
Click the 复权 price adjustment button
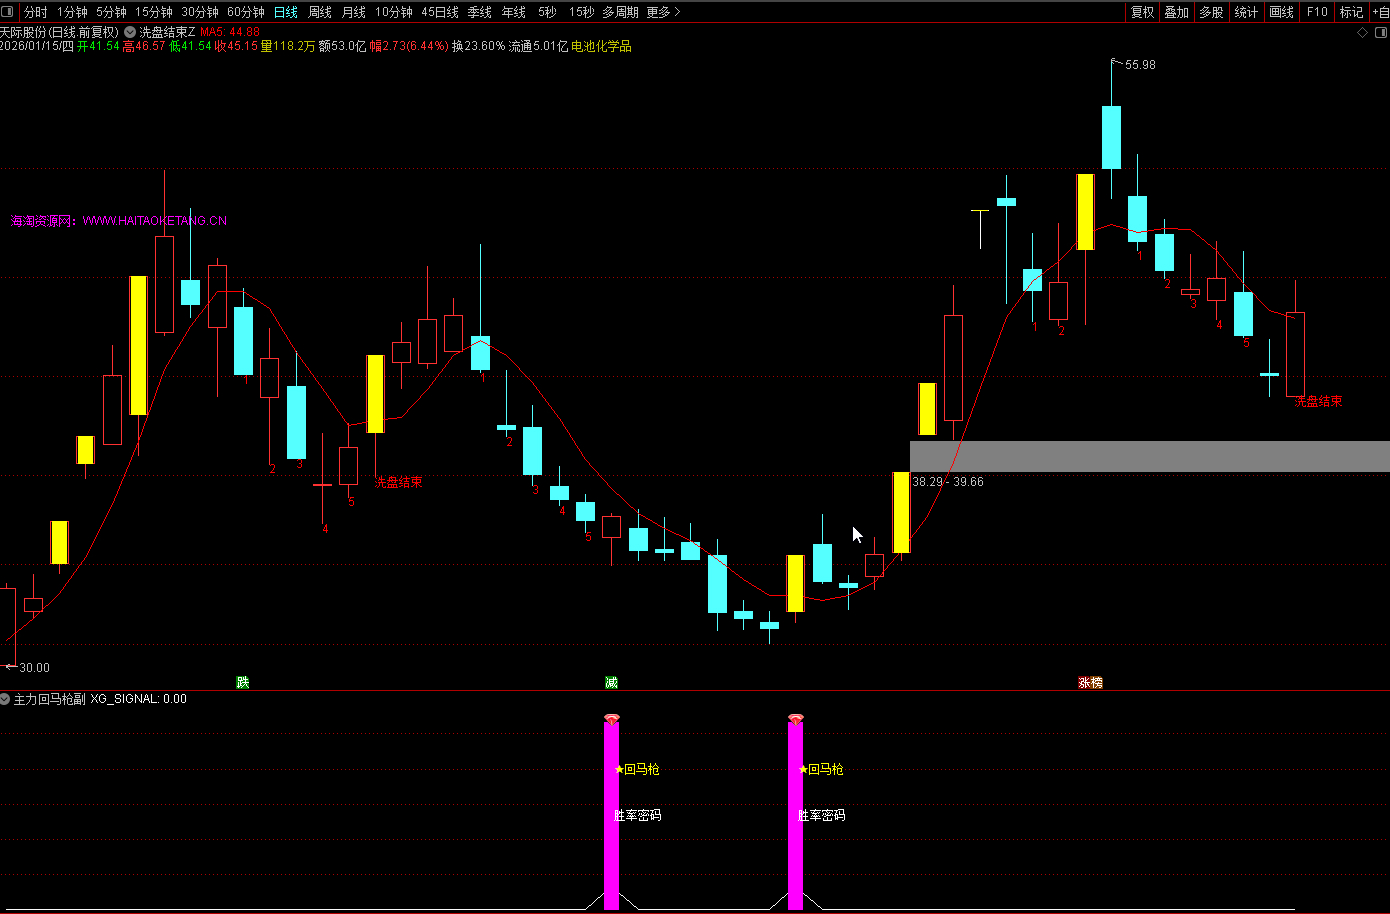pyautogui.click(x=1142, y=12)
